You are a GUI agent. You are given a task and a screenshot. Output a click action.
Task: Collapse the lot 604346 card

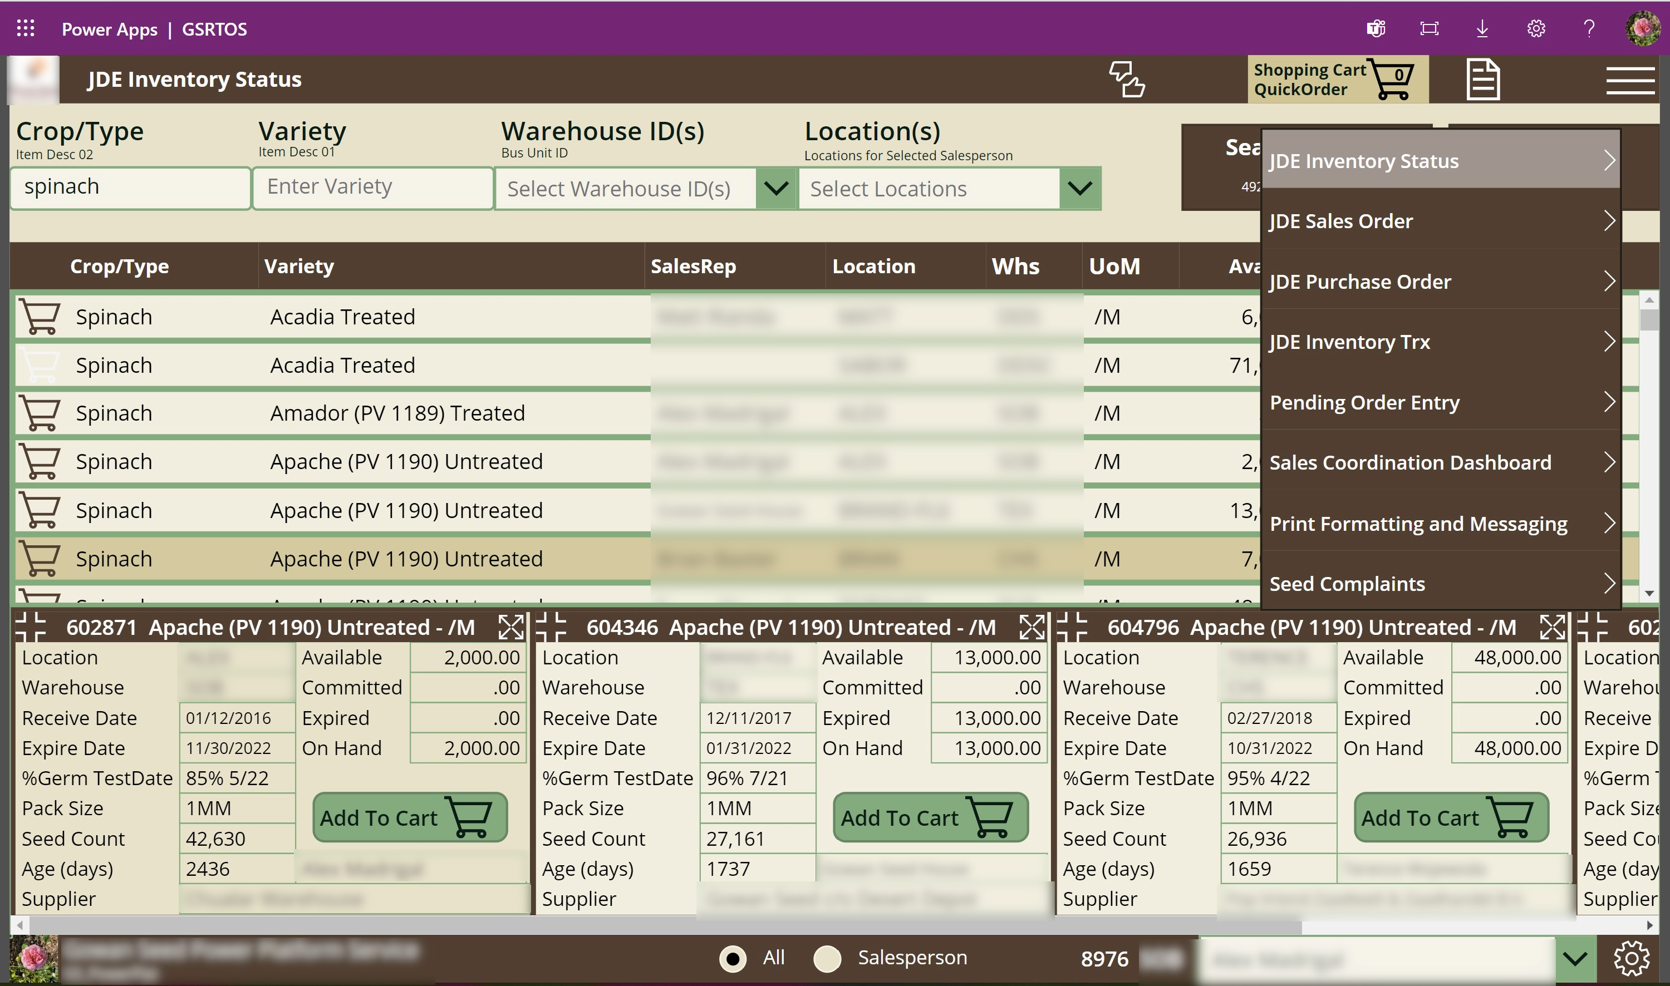(x=551, y=627)
